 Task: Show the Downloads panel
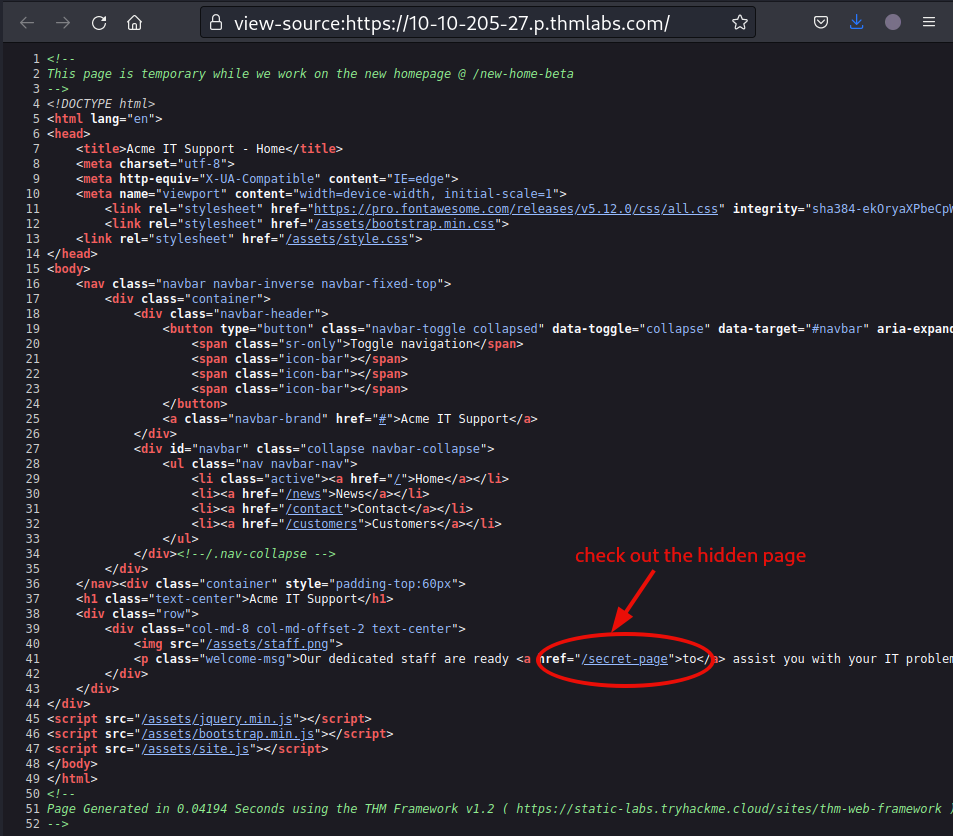[856, 22]
